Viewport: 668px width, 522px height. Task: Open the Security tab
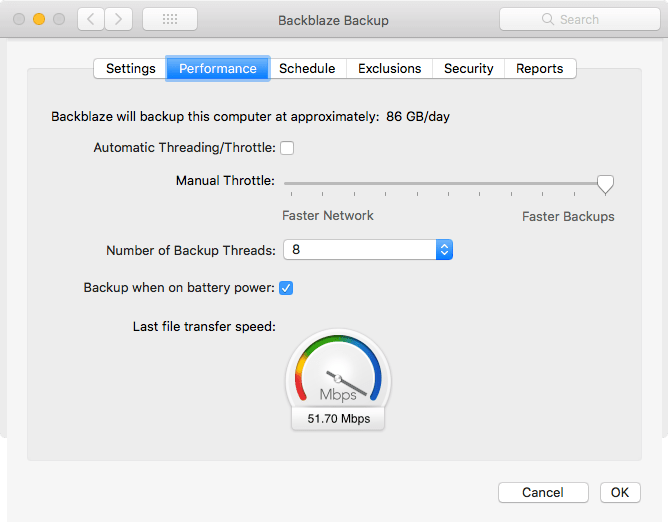click(x=469, y=69)
